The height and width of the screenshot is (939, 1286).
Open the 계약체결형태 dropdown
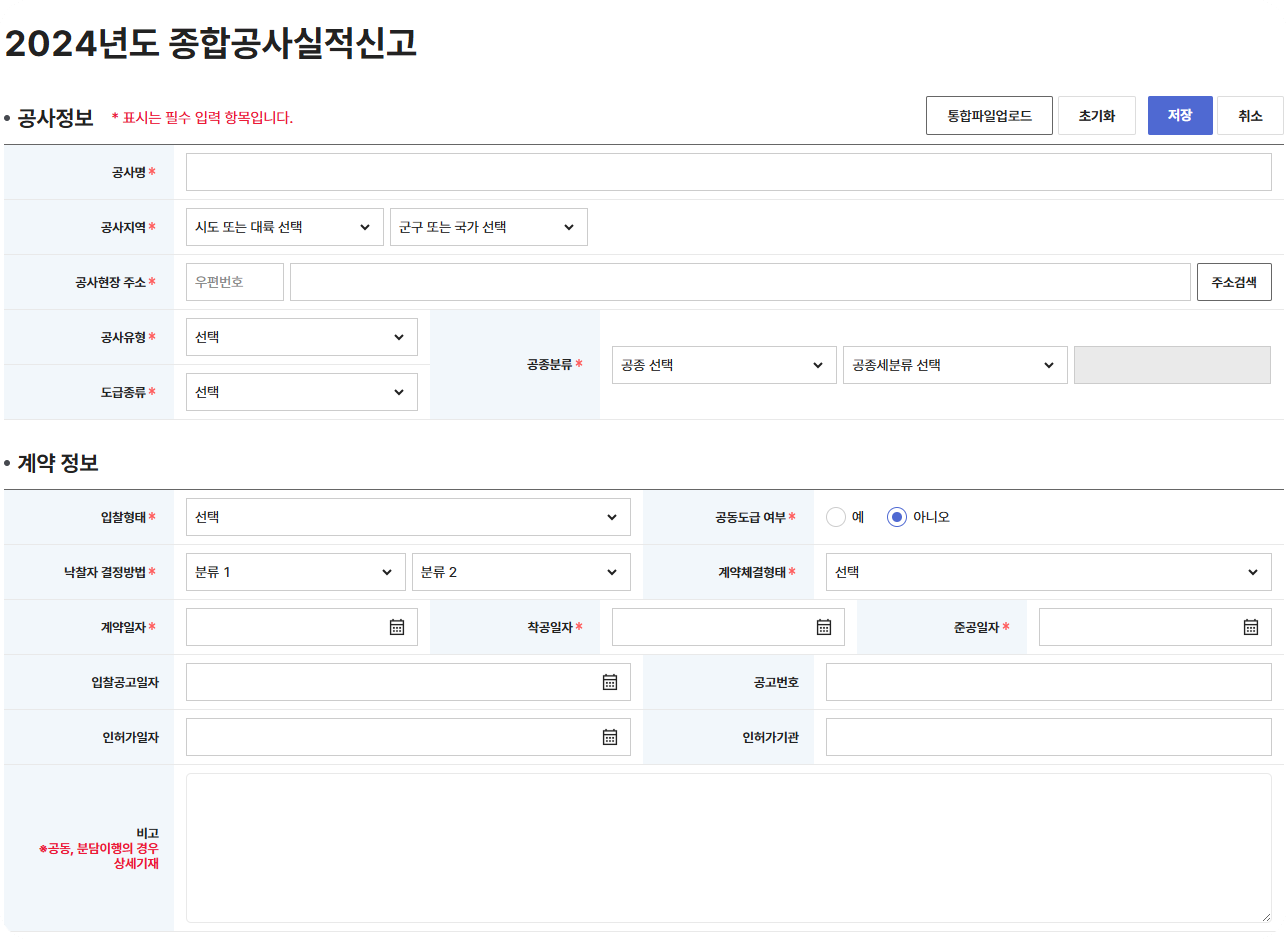[1047, 572]
